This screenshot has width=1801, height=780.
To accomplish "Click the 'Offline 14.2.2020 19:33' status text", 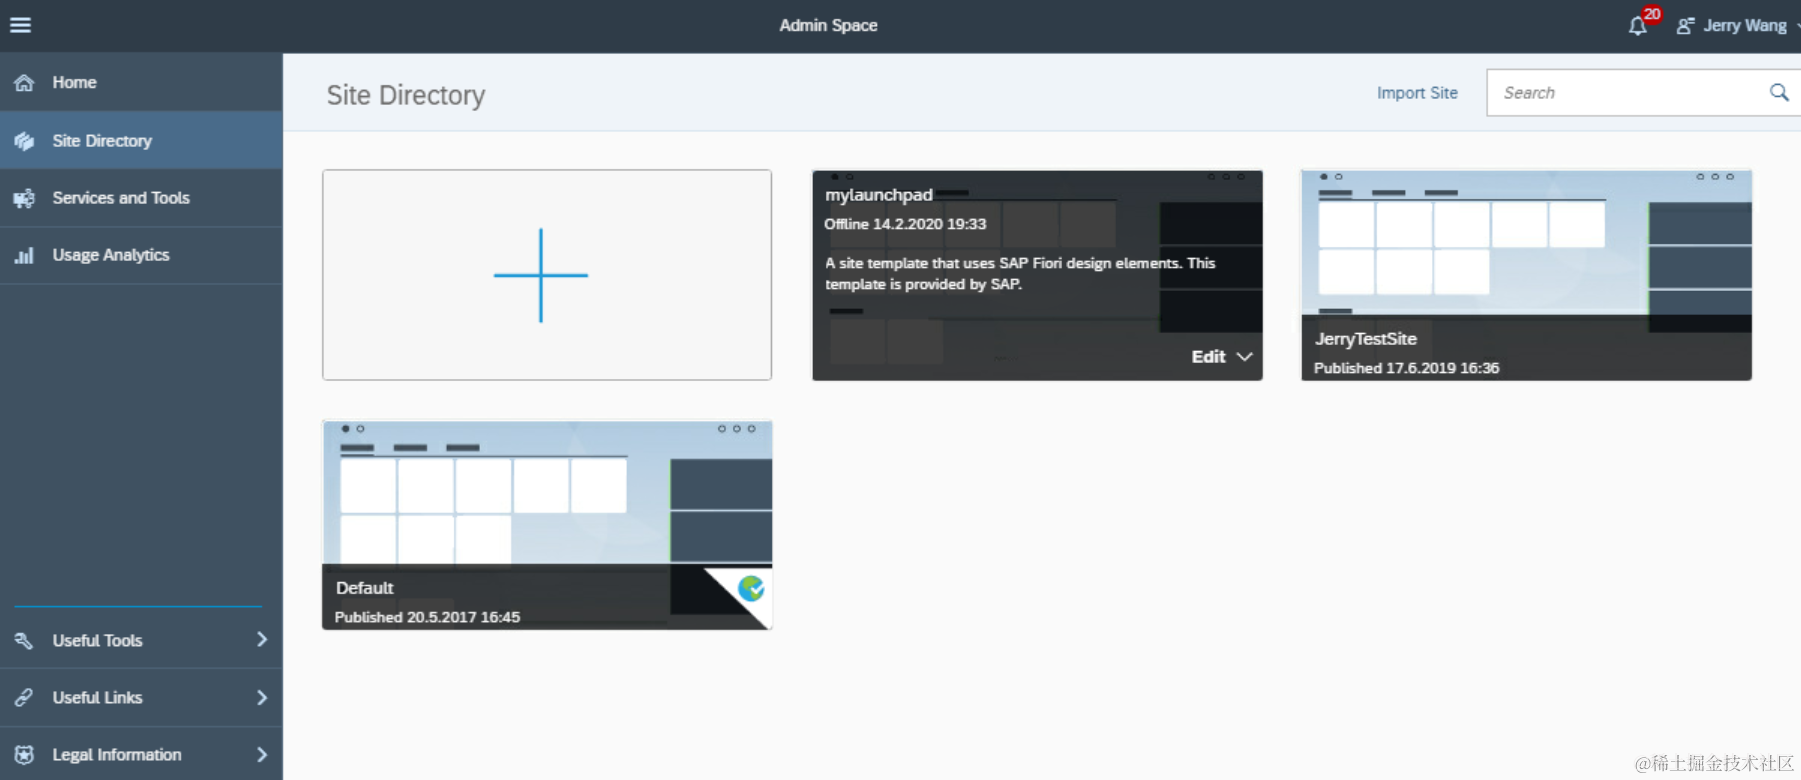I will tap(905, 224).
